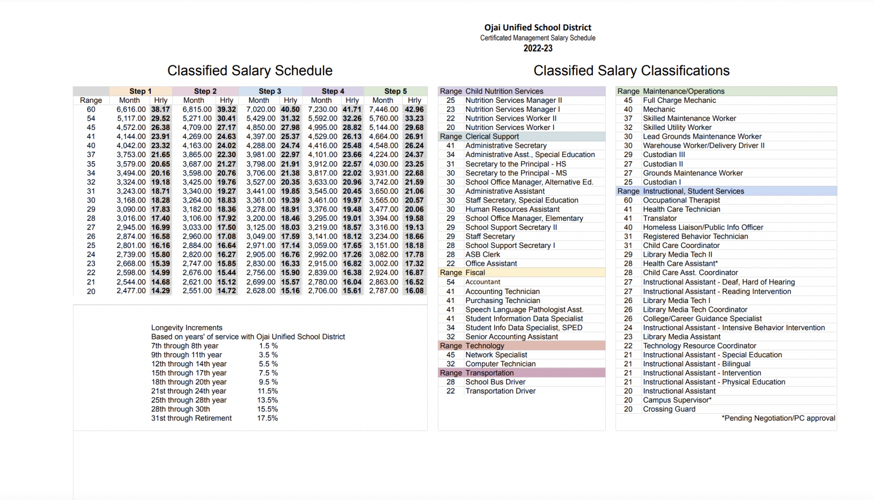Select the Child Nutrition Services category header
Viewport: 874px width, 500px height.
[x=504, y=91]
